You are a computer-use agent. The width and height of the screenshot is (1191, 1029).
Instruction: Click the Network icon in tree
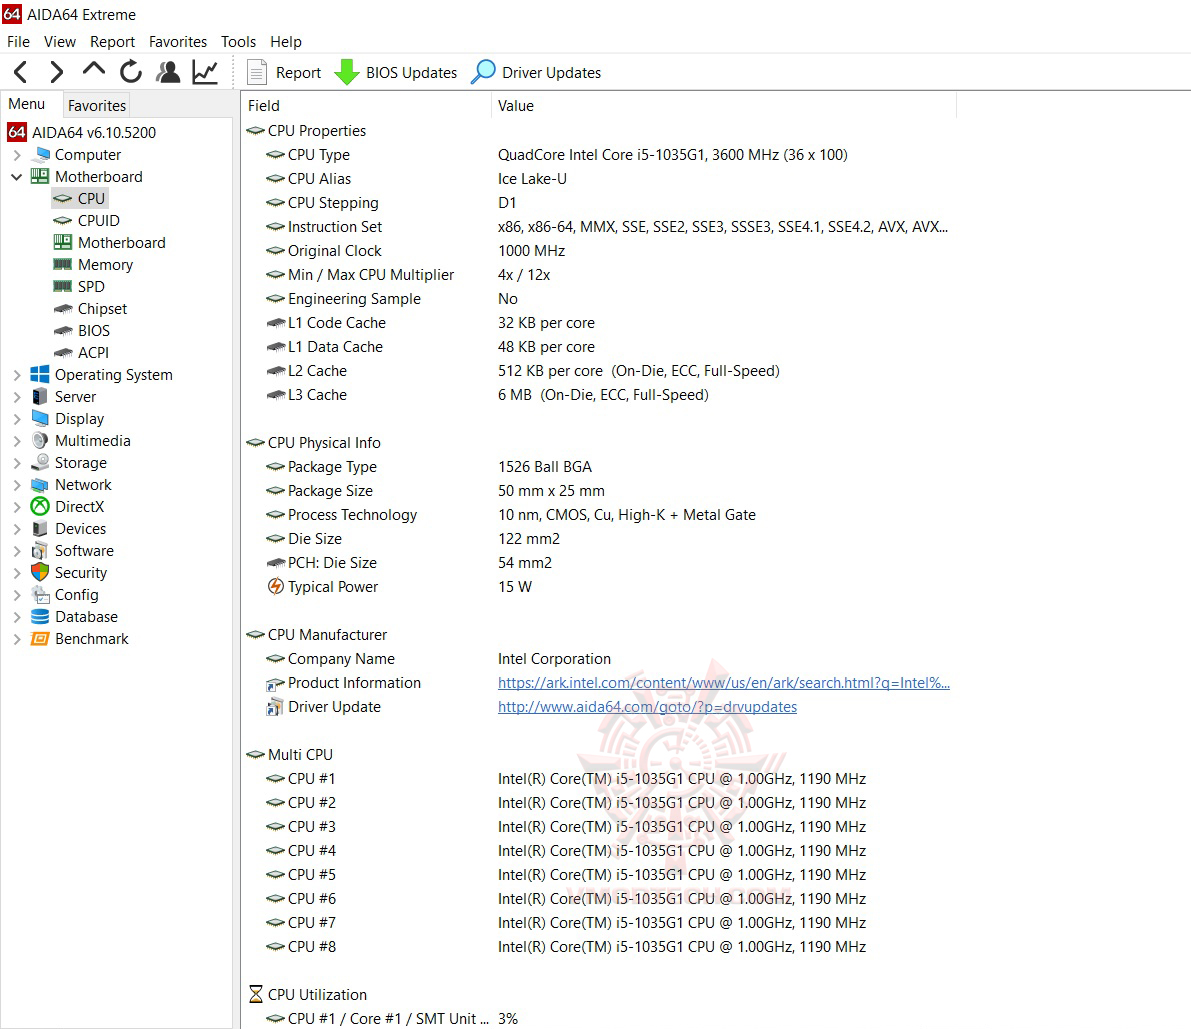39,485
